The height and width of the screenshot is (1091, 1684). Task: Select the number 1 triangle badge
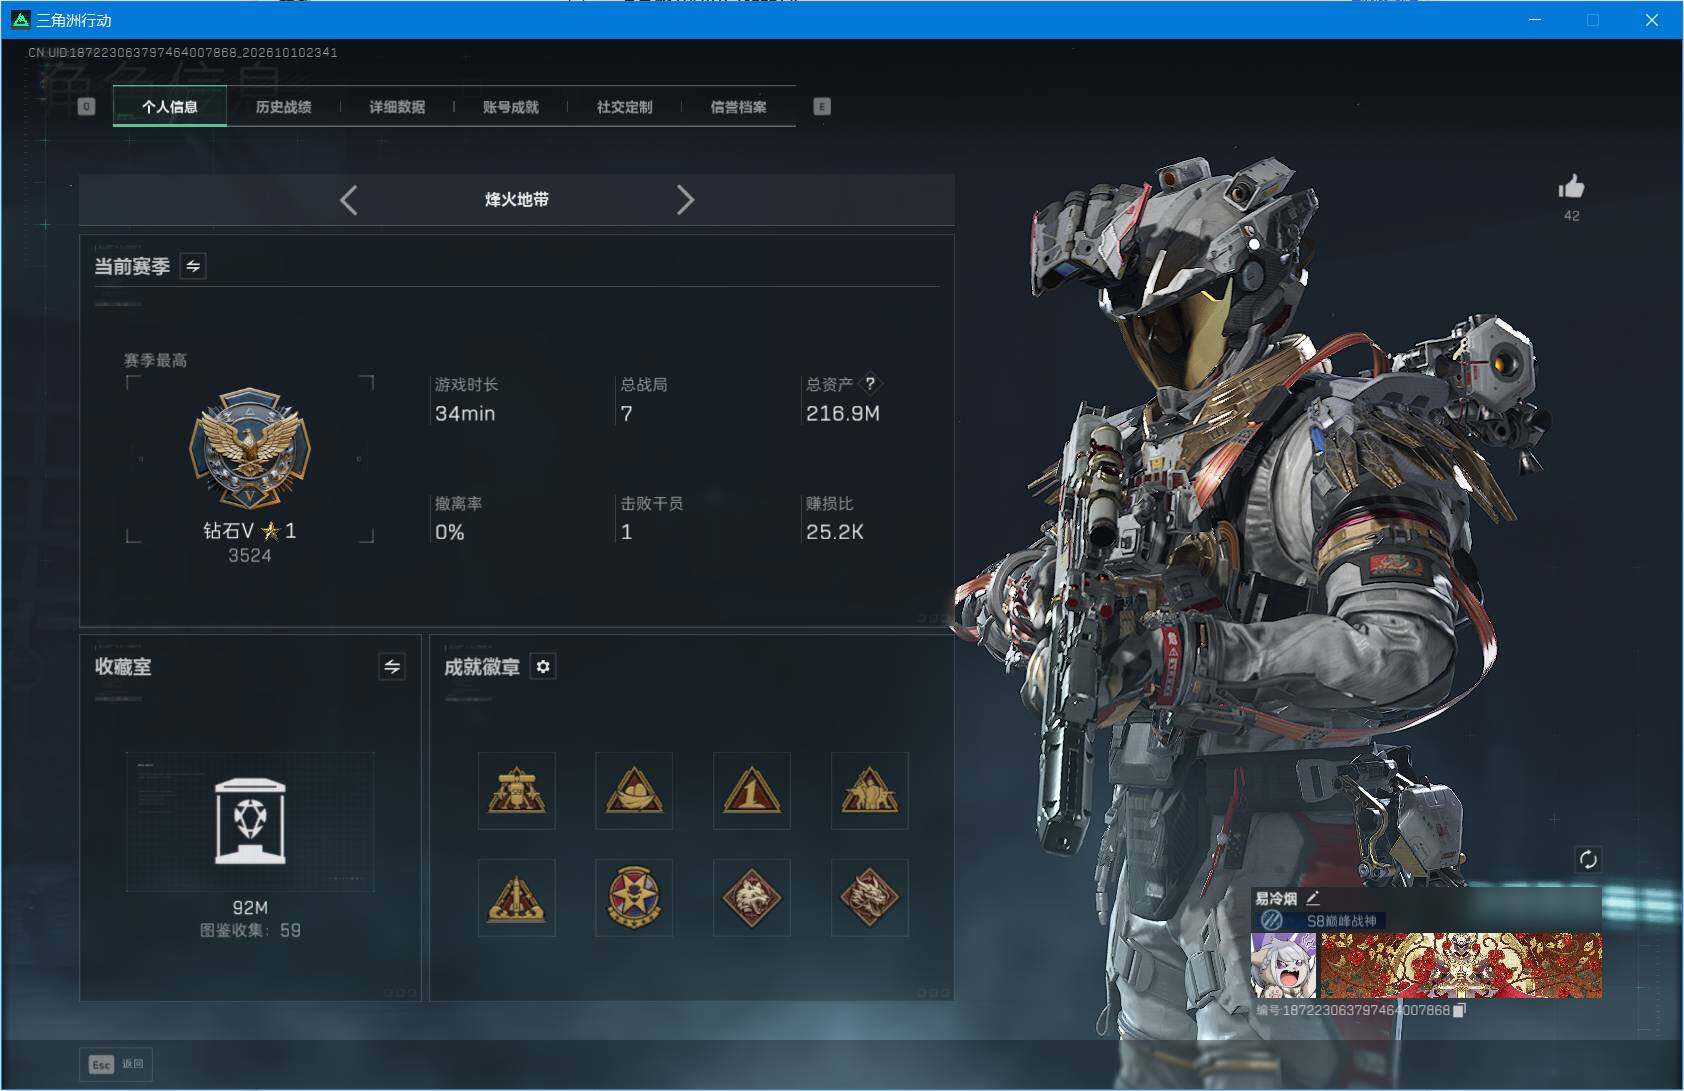point(752,791)
